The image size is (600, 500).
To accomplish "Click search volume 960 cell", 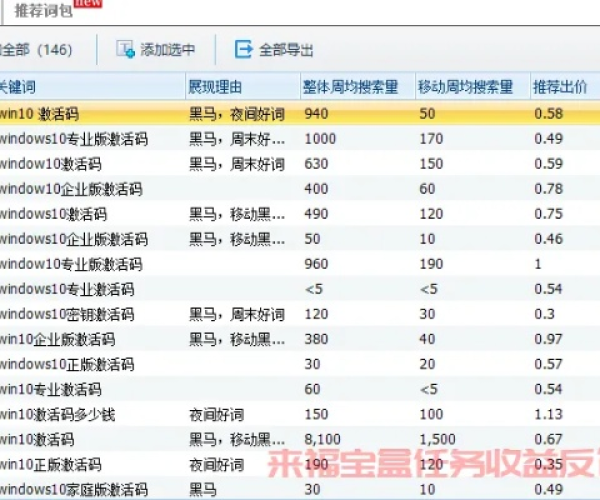I will point(316,264).
